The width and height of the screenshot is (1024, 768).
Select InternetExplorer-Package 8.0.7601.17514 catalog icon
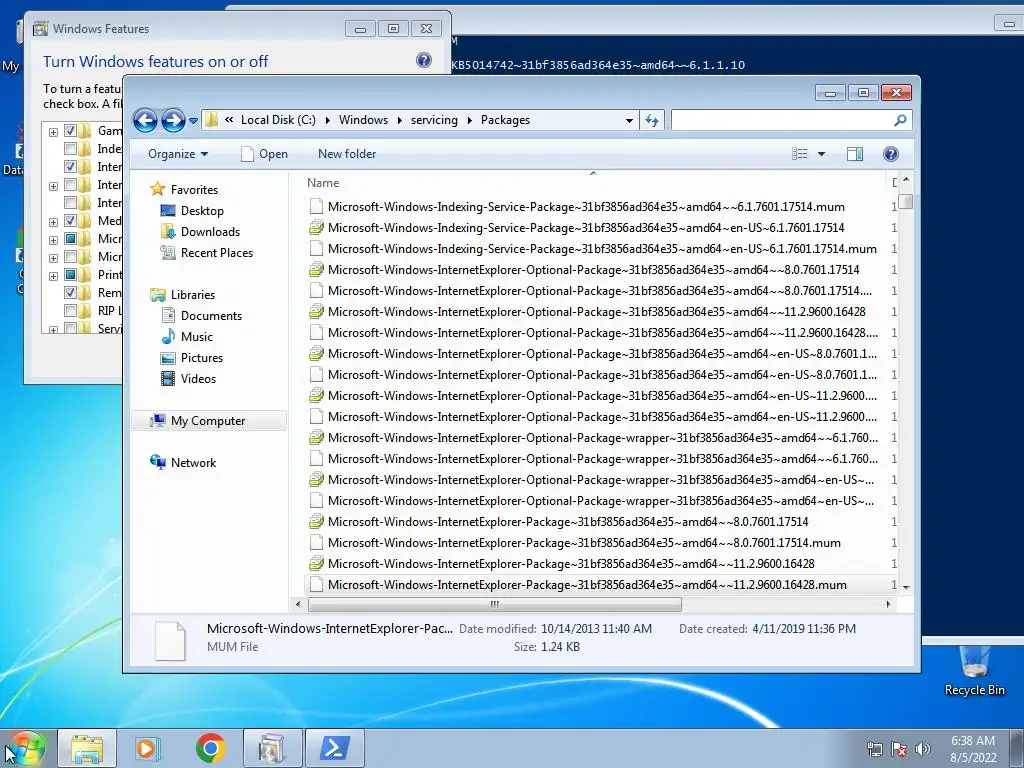(316, 522)
